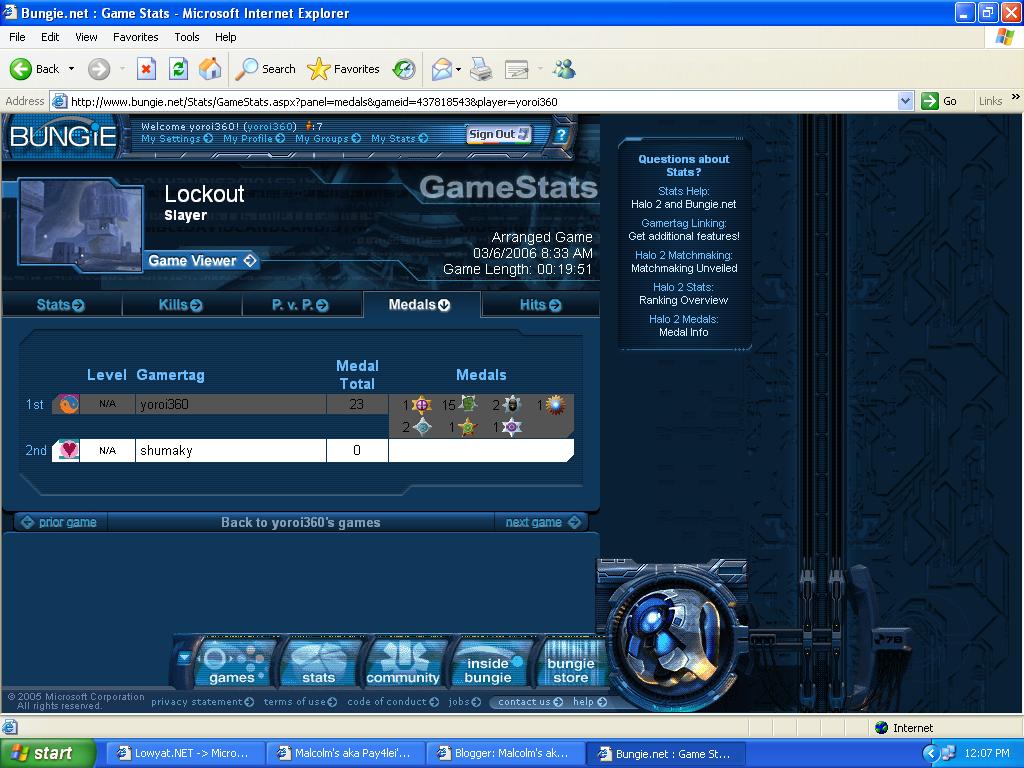Open the Help menu
This screenshot has height=768, width=1024.
225,37
